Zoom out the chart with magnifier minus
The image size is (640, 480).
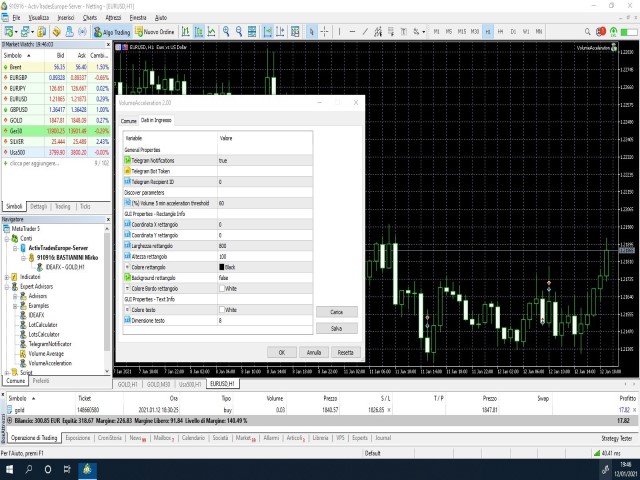tap(239, 31)
